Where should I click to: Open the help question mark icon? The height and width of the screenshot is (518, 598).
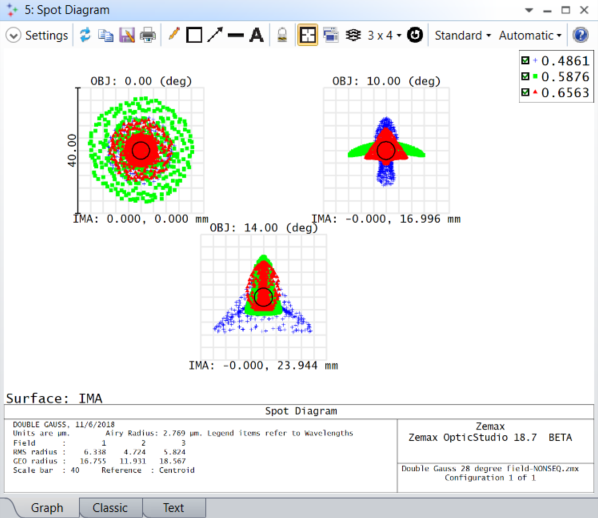[x=580, y=35]
